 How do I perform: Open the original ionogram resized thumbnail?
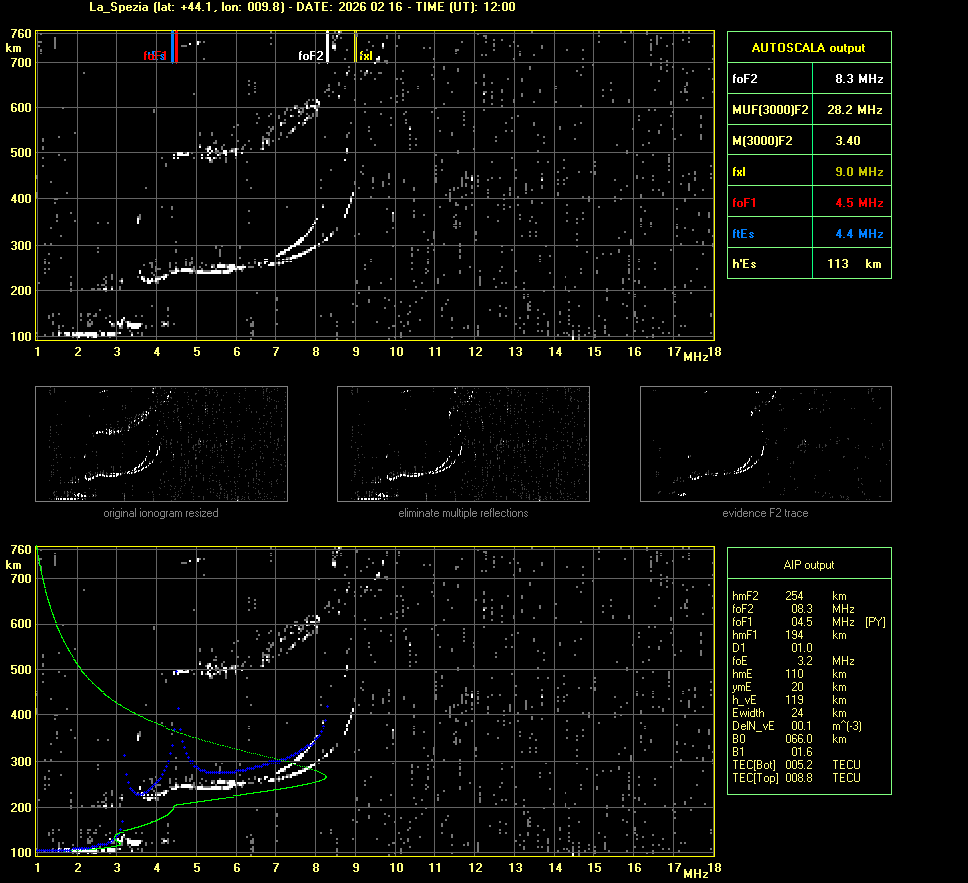tap(161, 443)
